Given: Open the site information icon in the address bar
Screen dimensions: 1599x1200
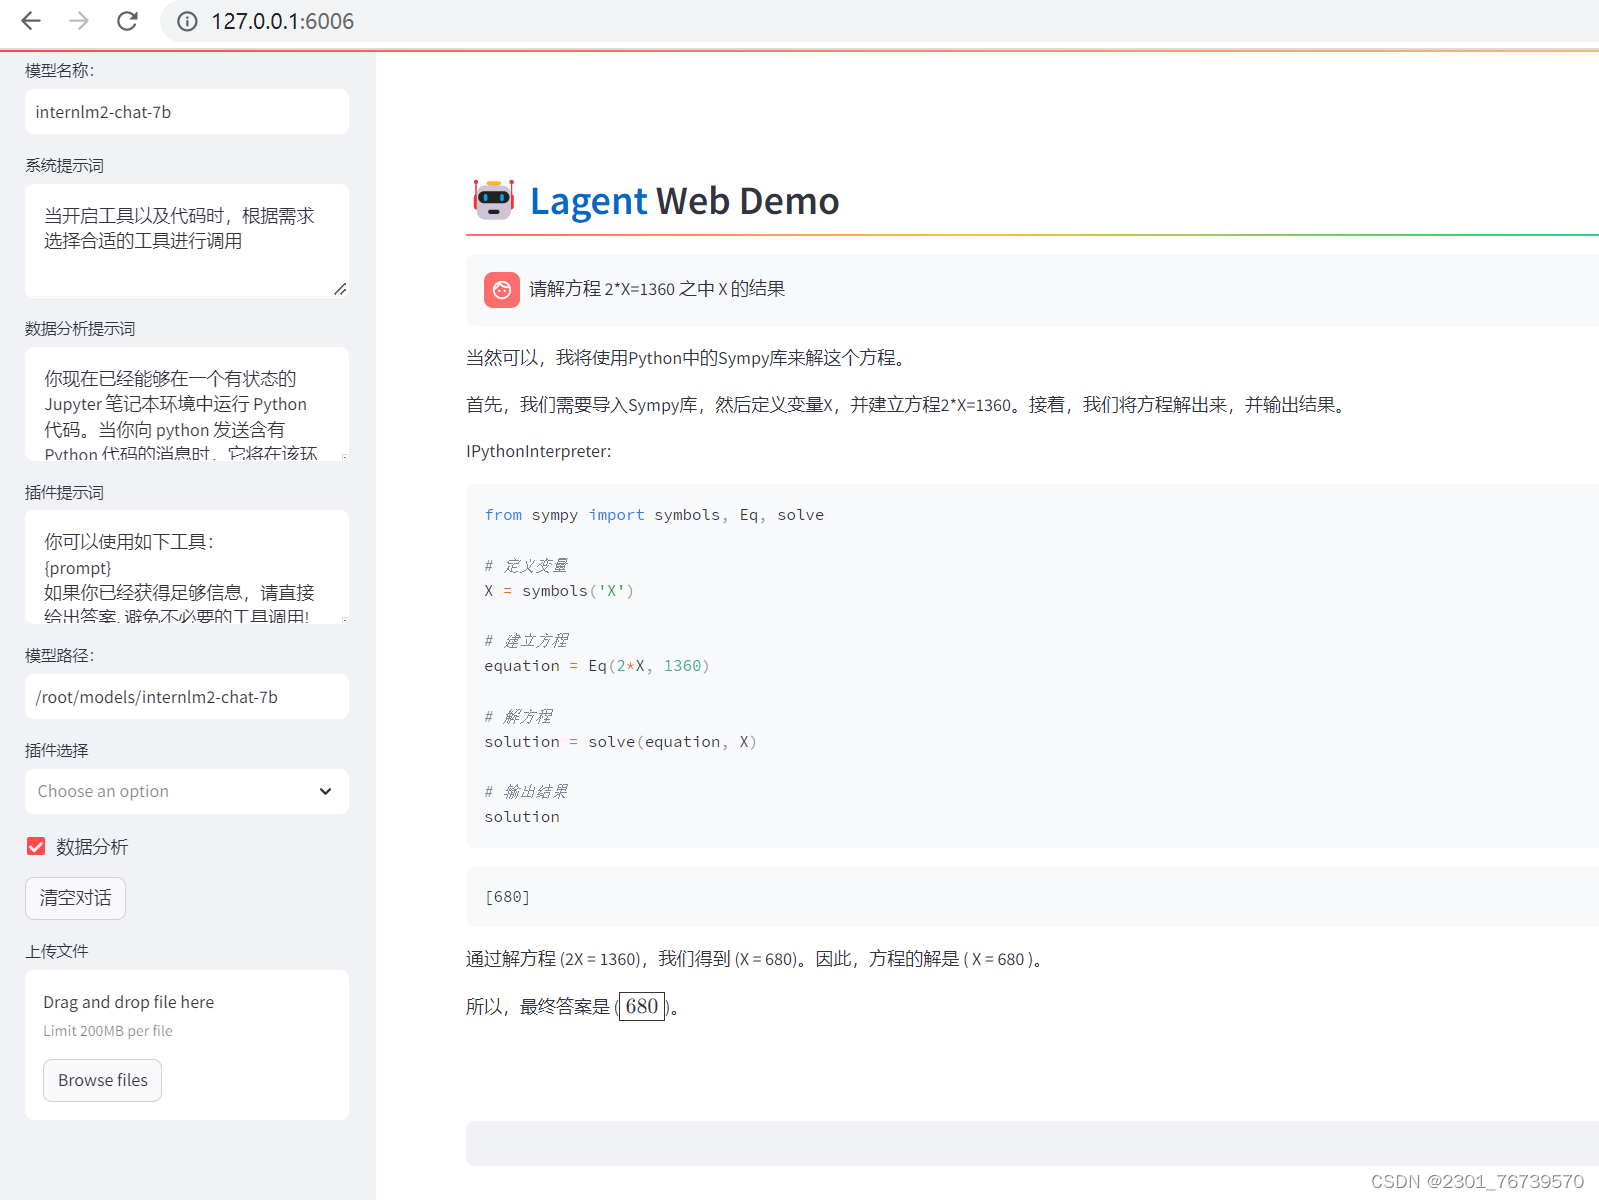Looking at the screenshot, I should (x=187, y=21).
